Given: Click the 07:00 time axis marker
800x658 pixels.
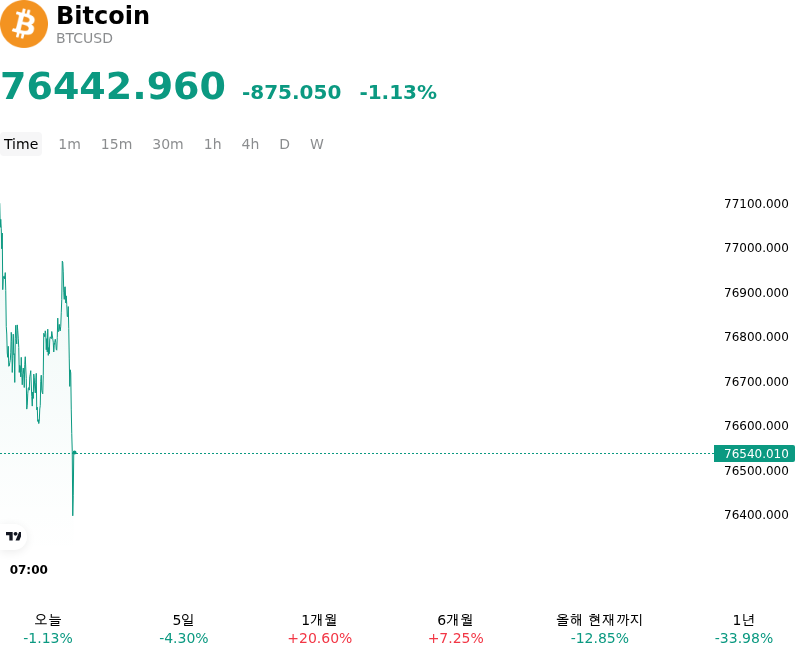Looking at the screenshot, I should 29,569.
